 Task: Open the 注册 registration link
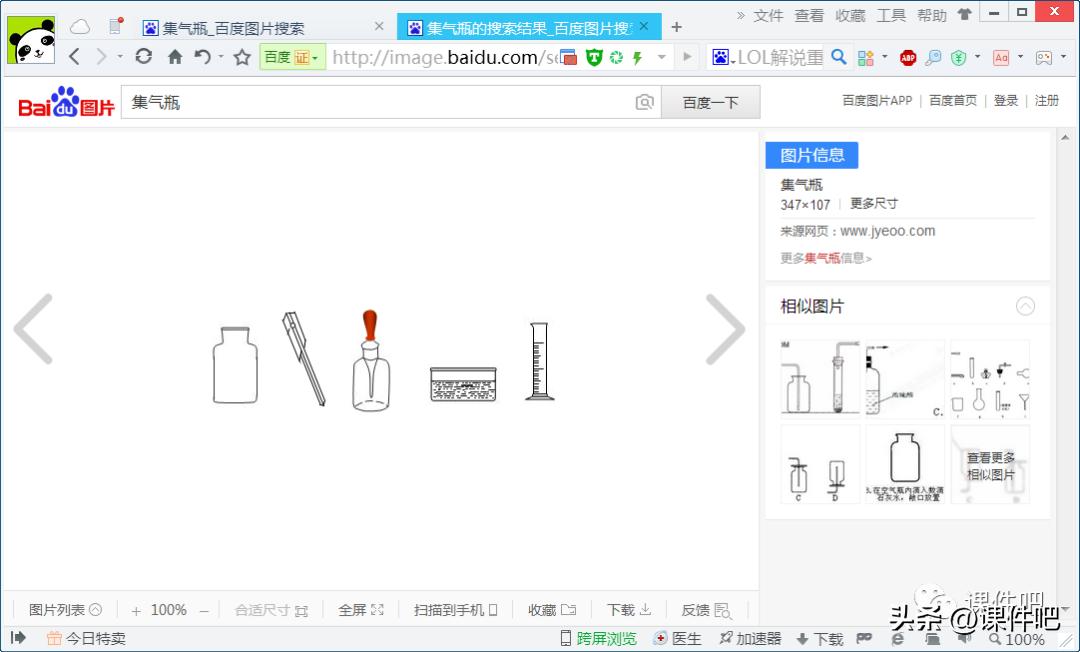coord(1047,101)
